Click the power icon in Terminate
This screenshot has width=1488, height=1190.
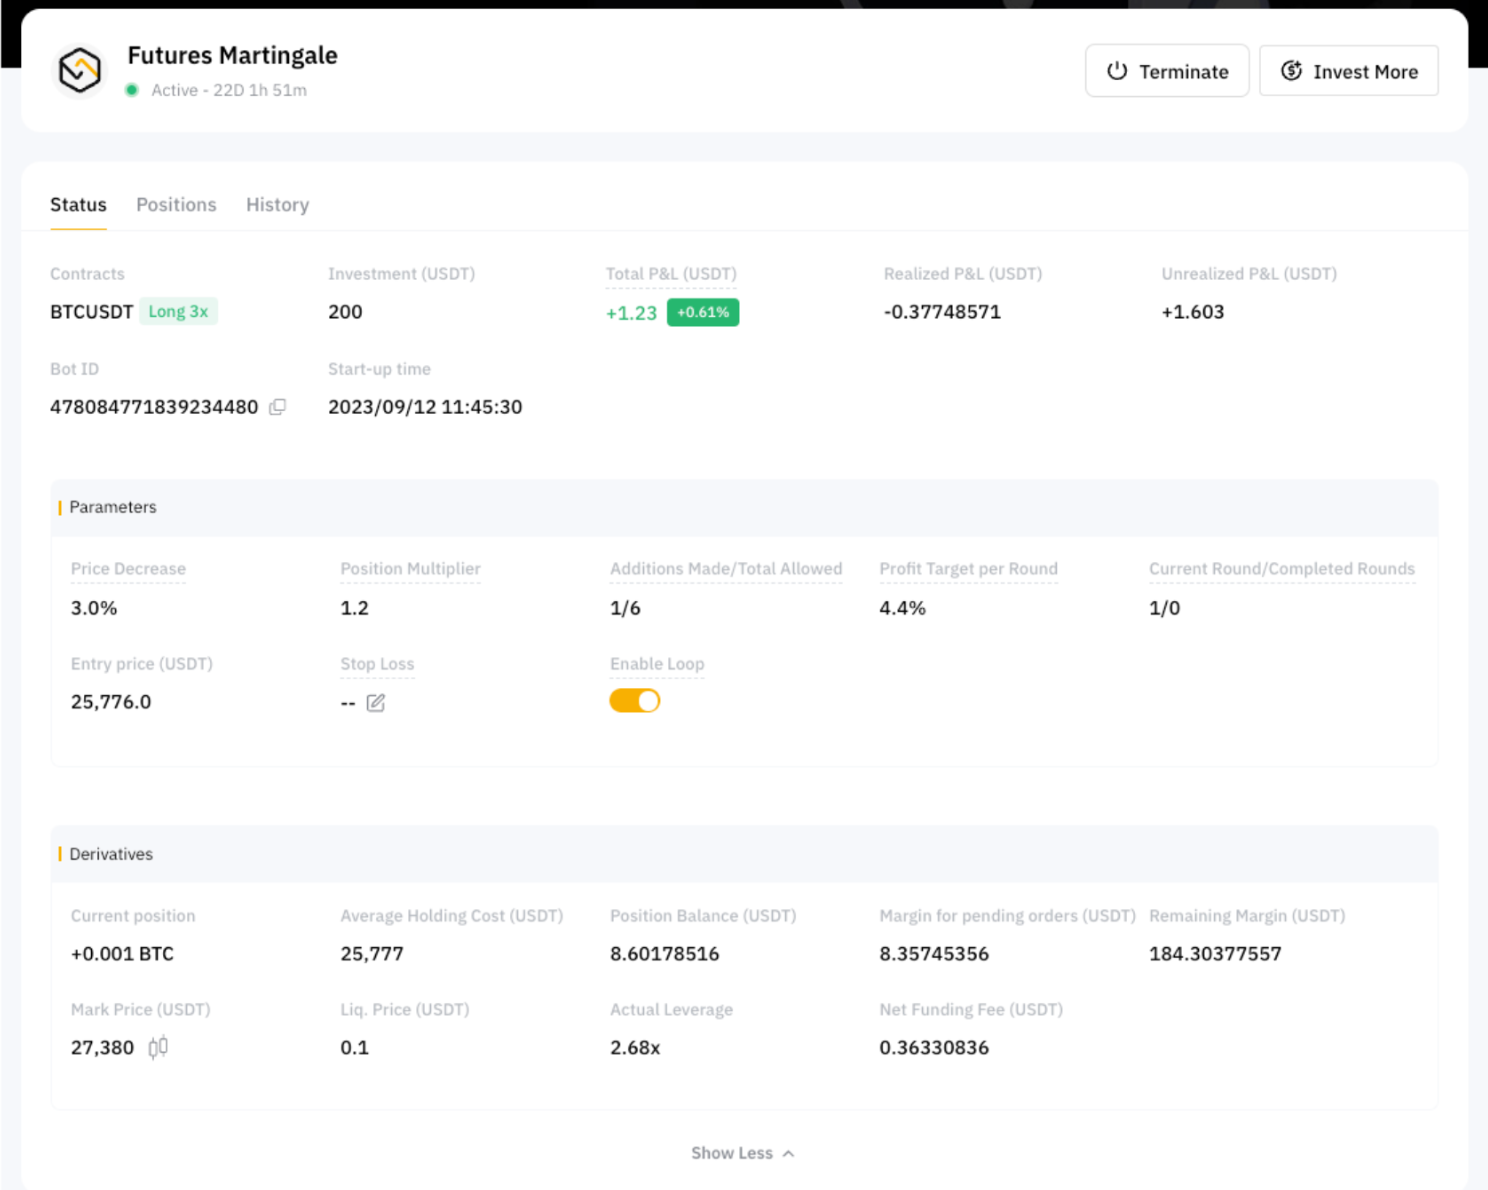coord(1117,71)
